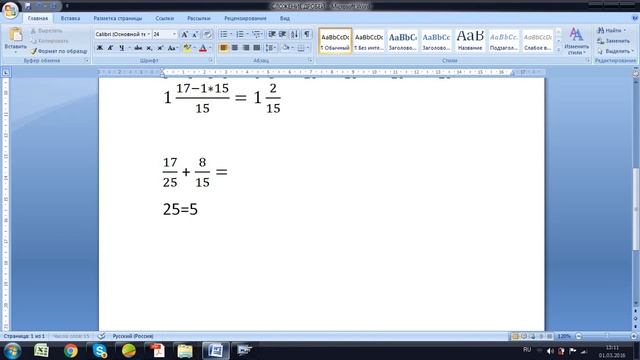This screenshot has width=640, height=360.
Task: Click the Найти (Find) button
Action: (x=611, y=31)
